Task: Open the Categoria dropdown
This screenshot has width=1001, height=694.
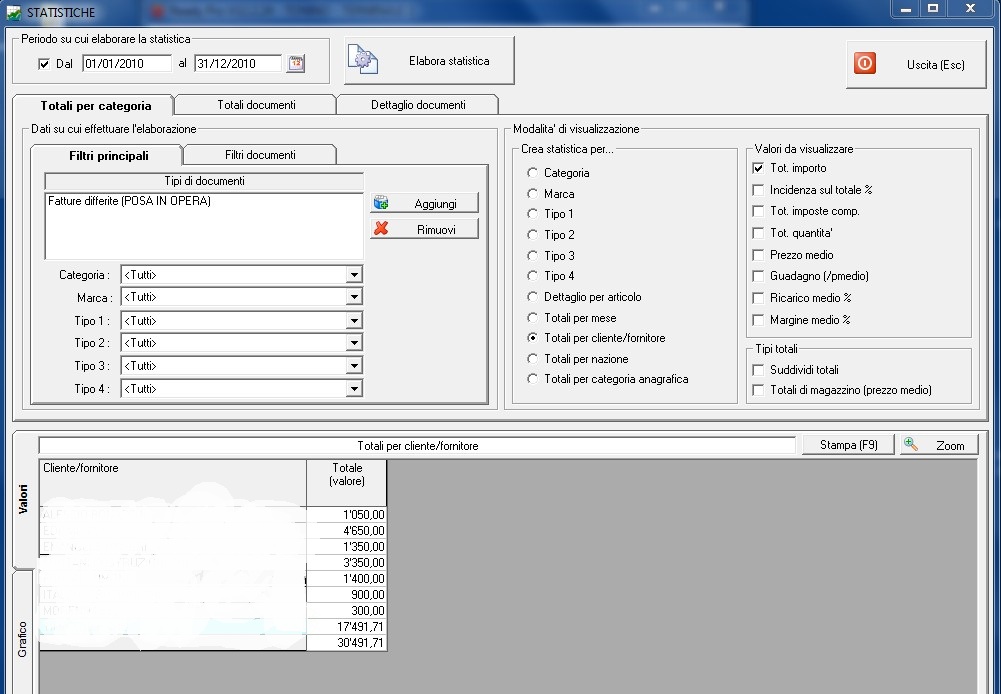Action: point(354,275)
